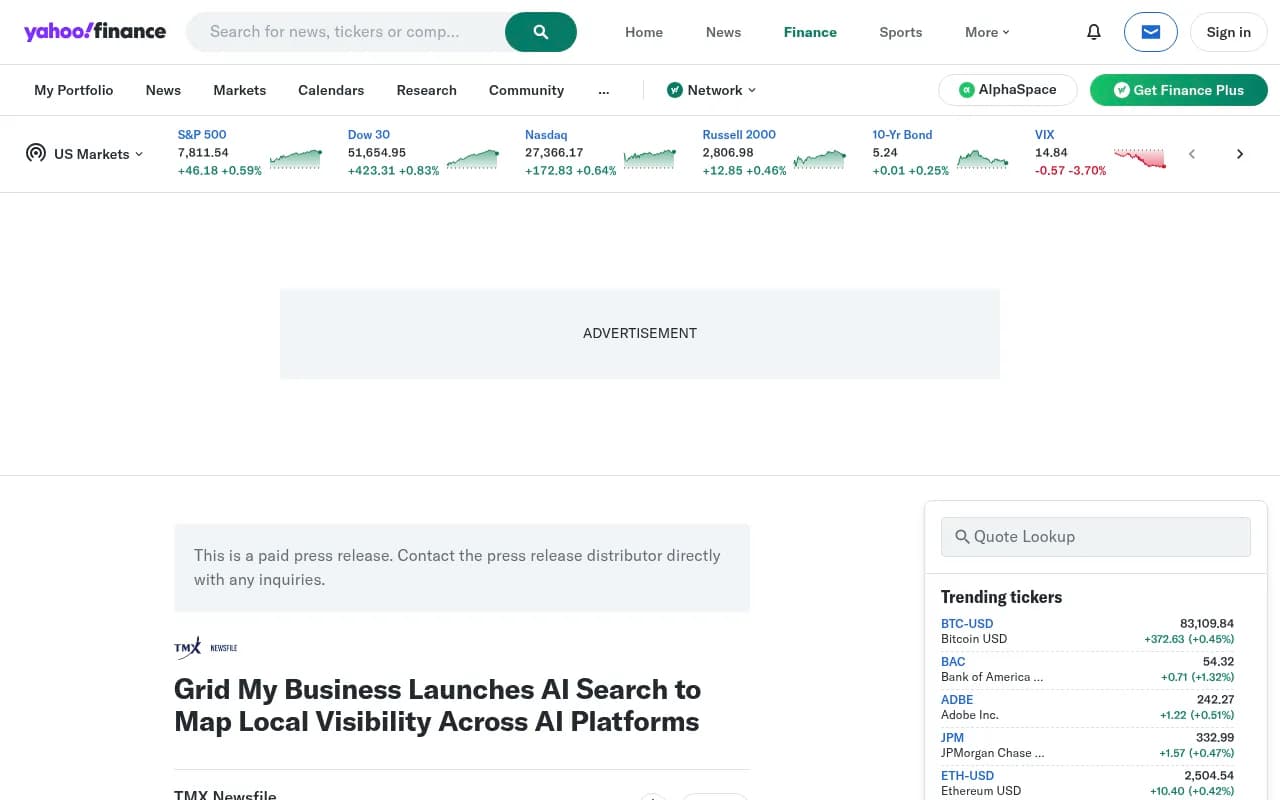1280x800 pixels.
Task: Click the red VIX sparkline chart
Action: tap(1140, 159)
